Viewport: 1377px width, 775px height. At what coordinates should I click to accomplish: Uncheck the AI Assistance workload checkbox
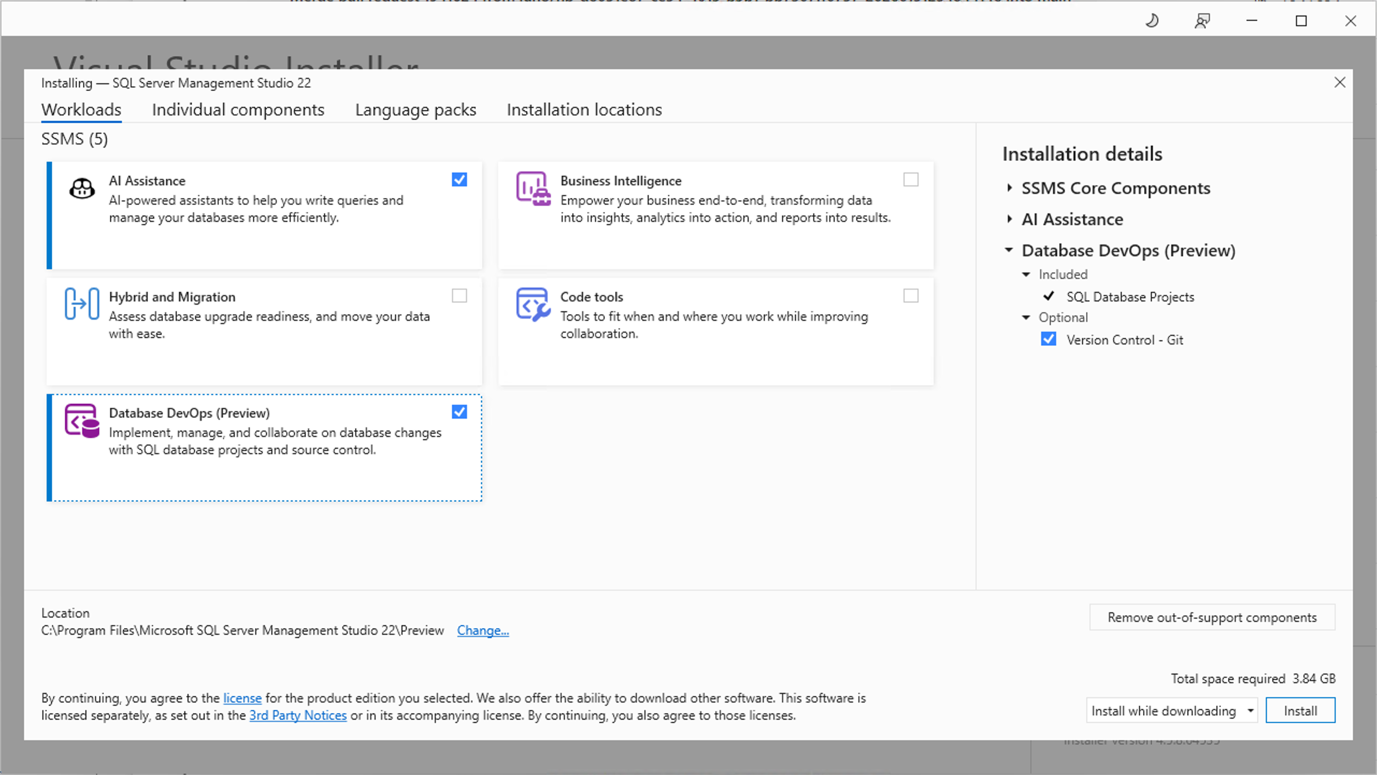coord(459,179)
